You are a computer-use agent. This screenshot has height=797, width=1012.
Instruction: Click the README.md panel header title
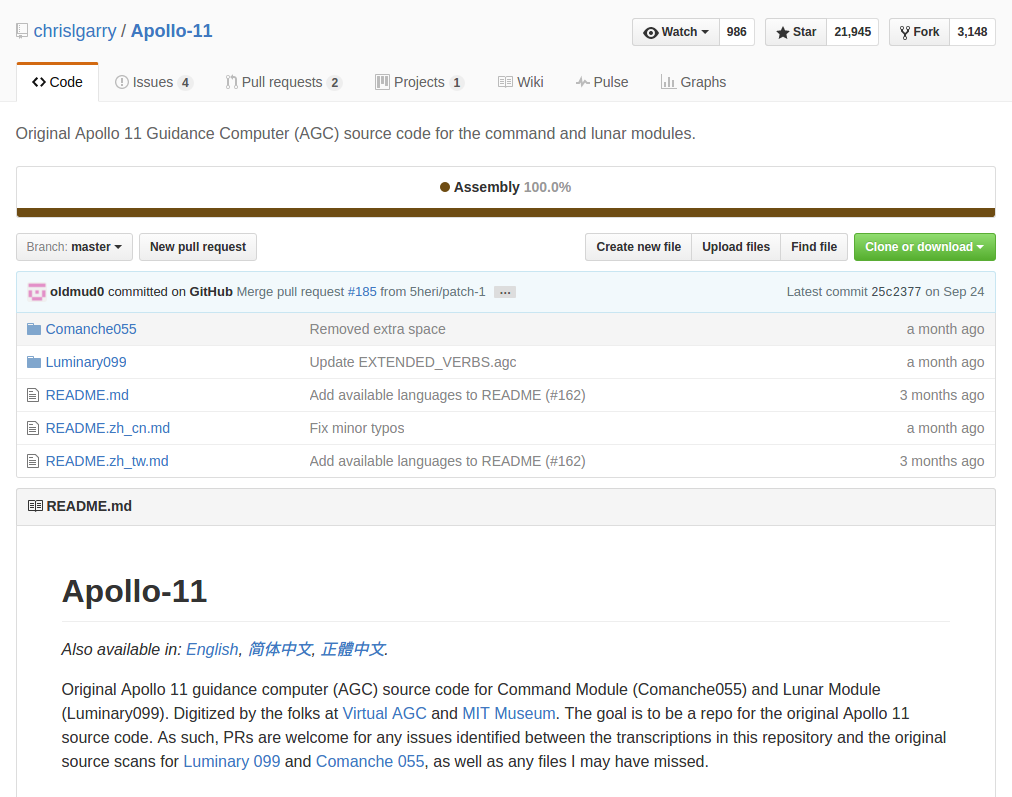click(89, 506)
